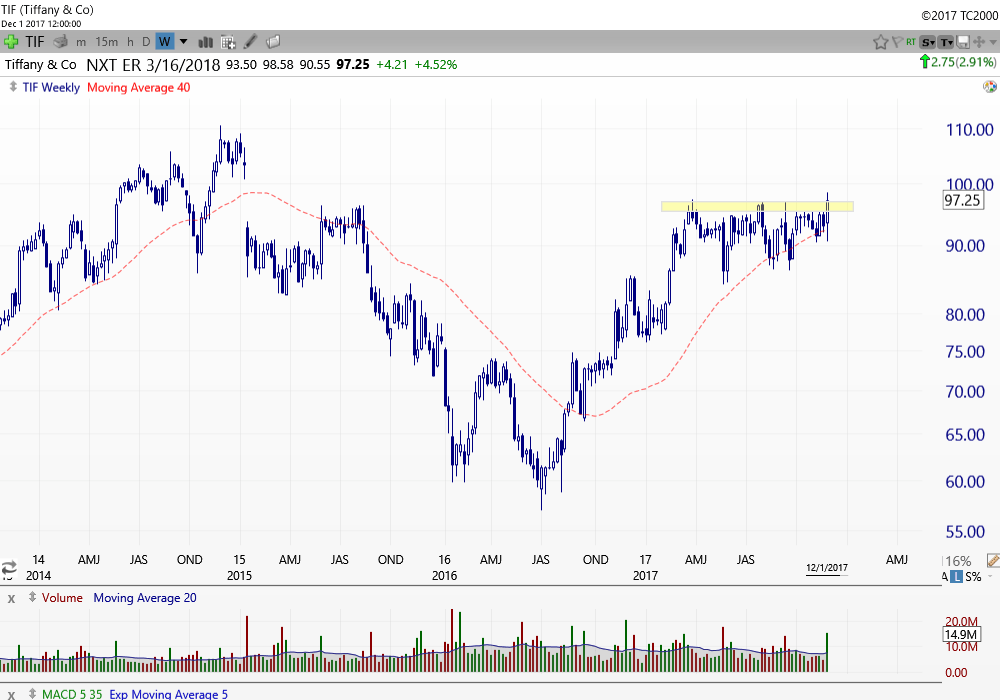
Task: Select the 15m timeframe button
Action: coord(106,41)
